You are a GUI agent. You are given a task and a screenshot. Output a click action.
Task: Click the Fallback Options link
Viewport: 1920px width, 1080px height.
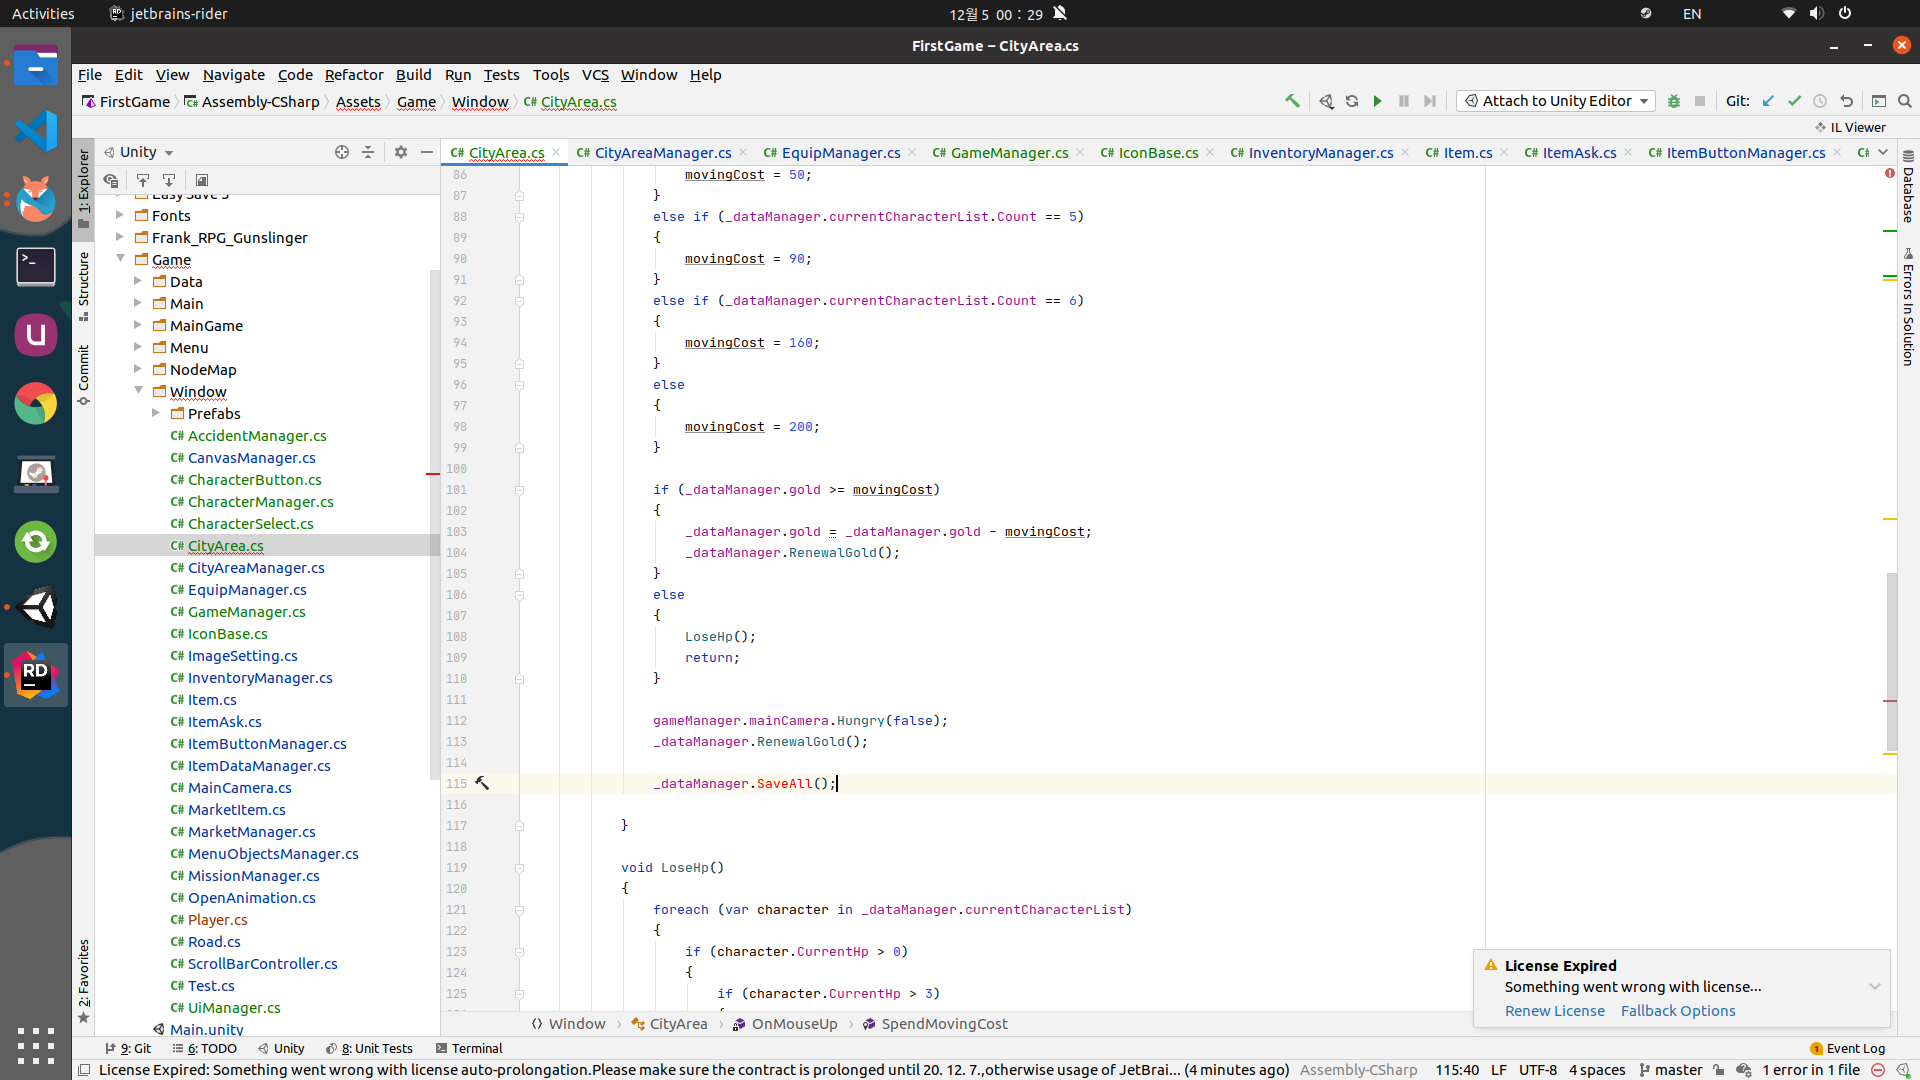tap(1677, 1011)
